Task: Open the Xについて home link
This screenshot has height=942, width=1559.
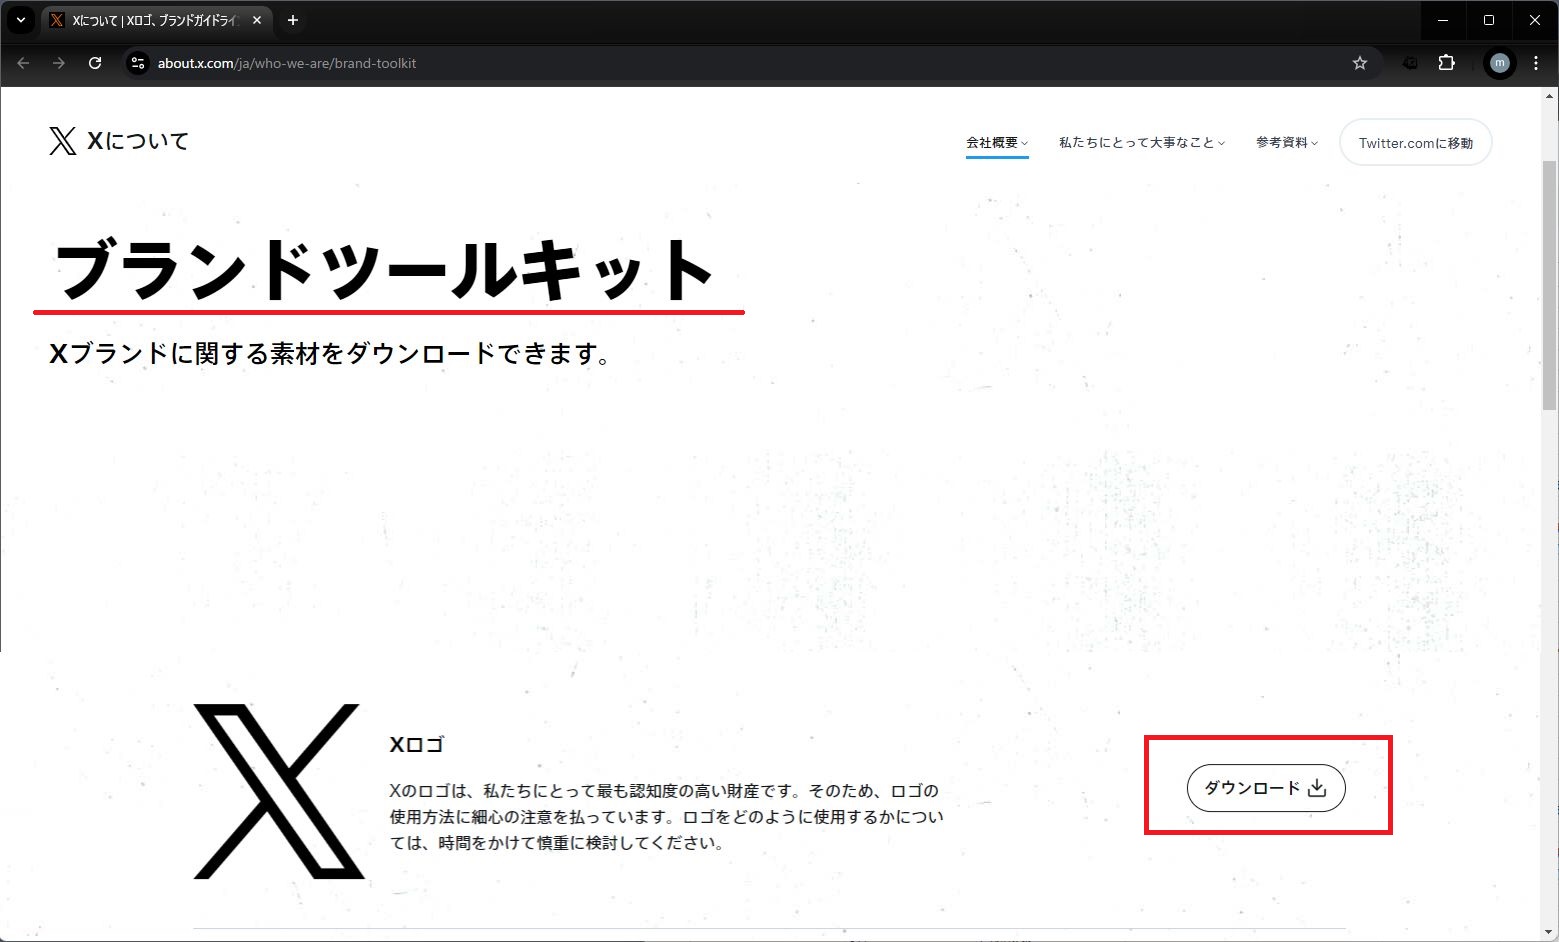Action: coord(138,141)
